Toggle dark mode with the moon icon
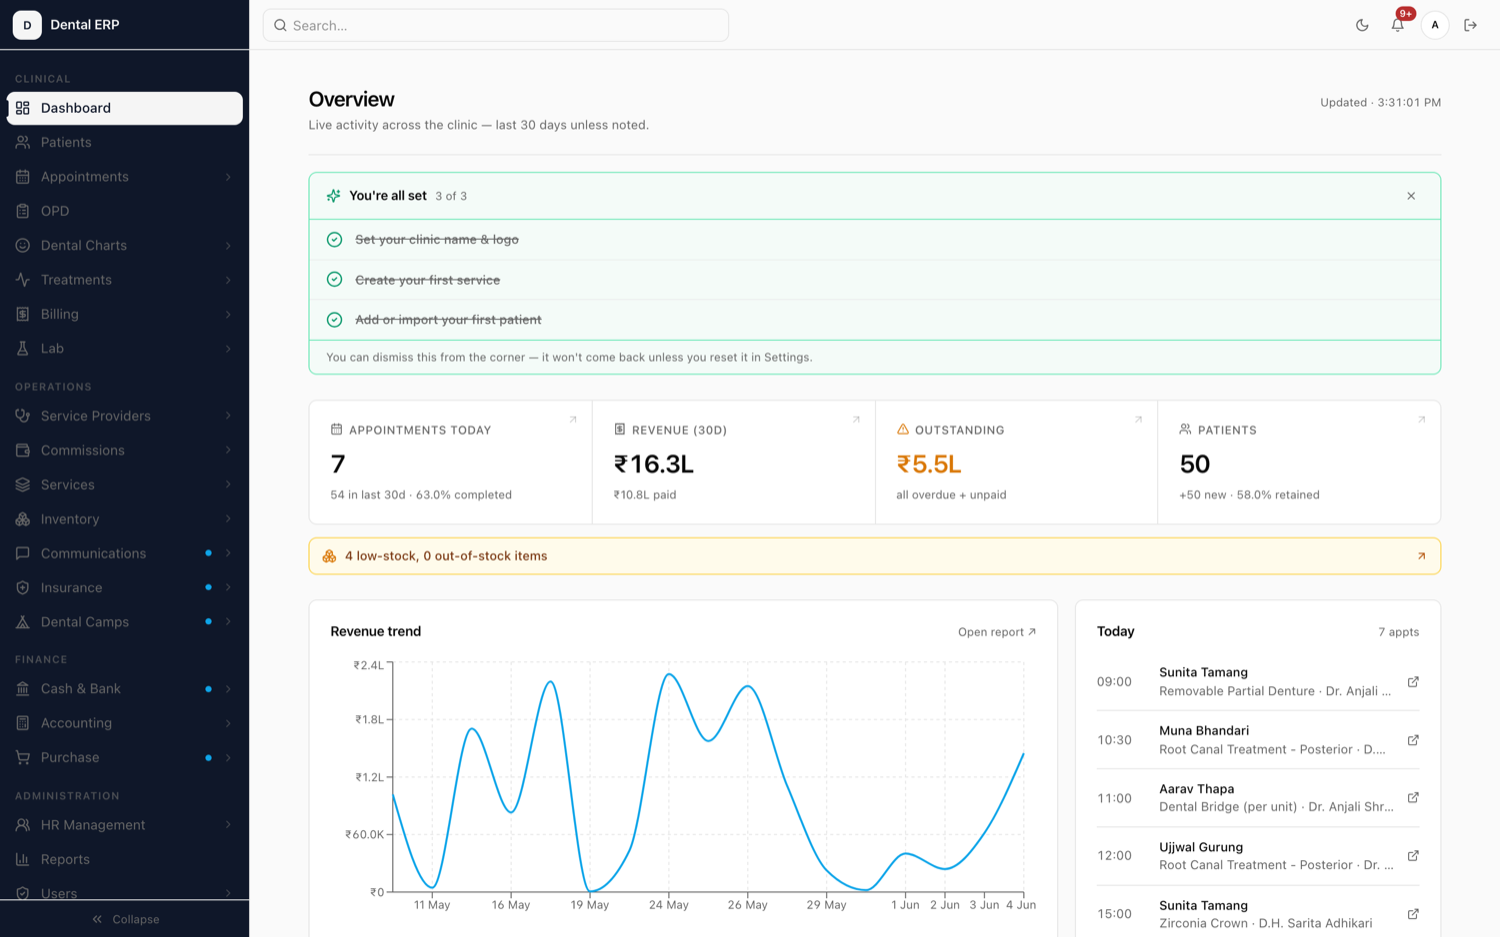The height and width of the screenshot is (937, 1500). pos(1362,25)
